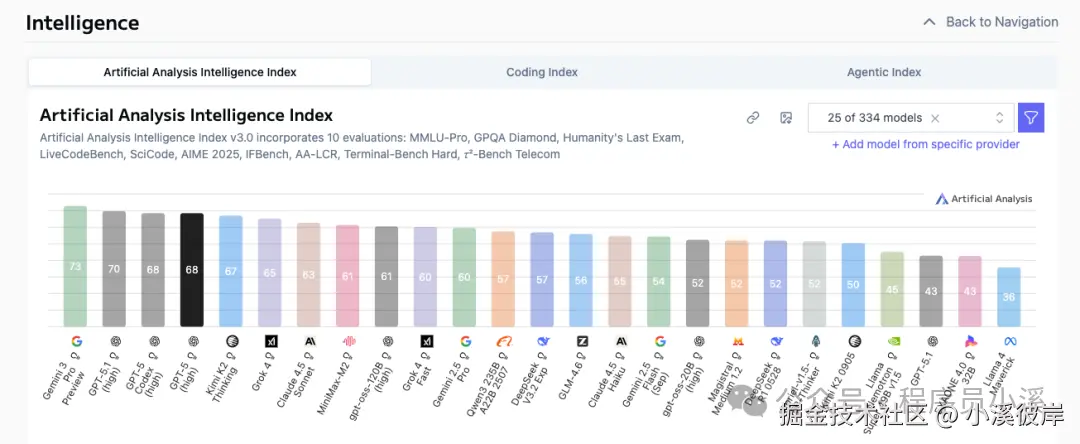The height and width of the screenshot is (444, 1080).
Task: Clear the 25 of 334 models selection
Action: [935, 118]
